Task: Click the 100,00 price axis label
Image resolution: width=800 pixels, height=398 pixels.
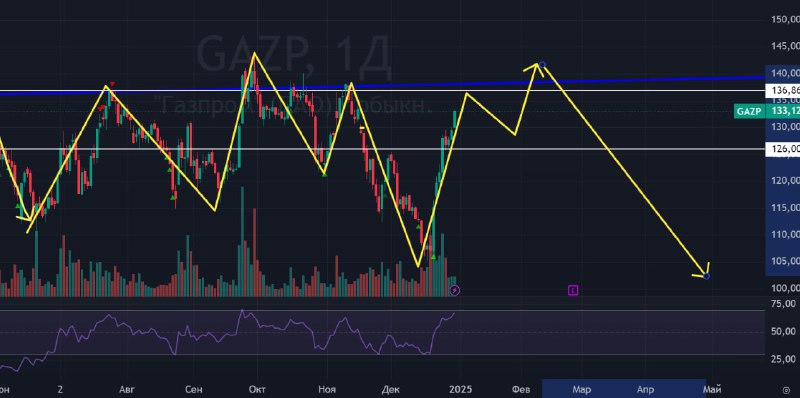Action: [786, 288]
